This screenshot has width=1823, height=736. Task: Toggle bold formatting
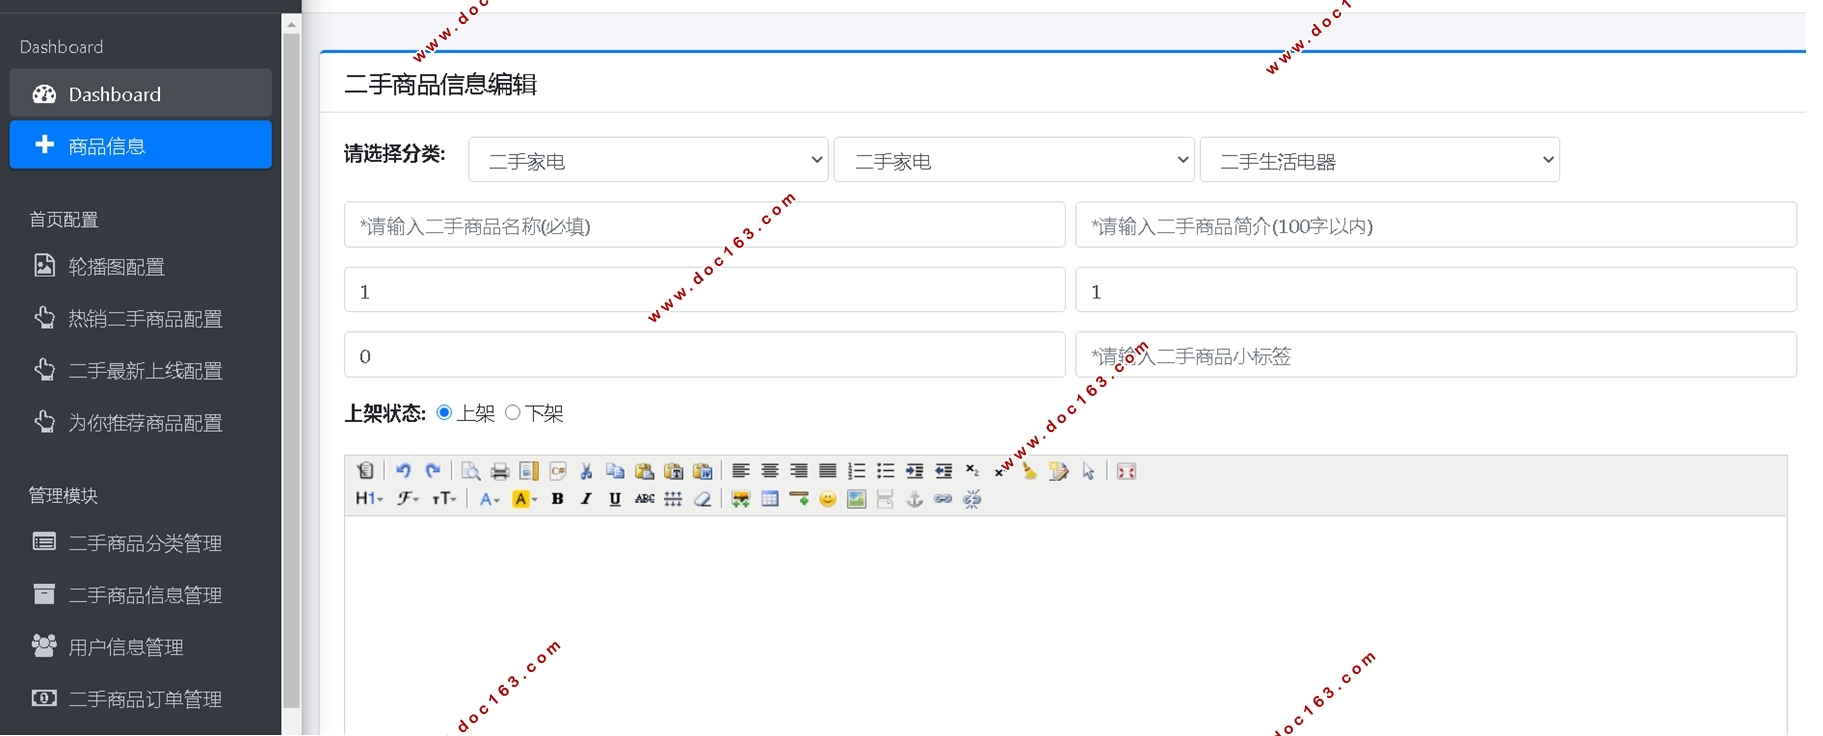(557, 499)
